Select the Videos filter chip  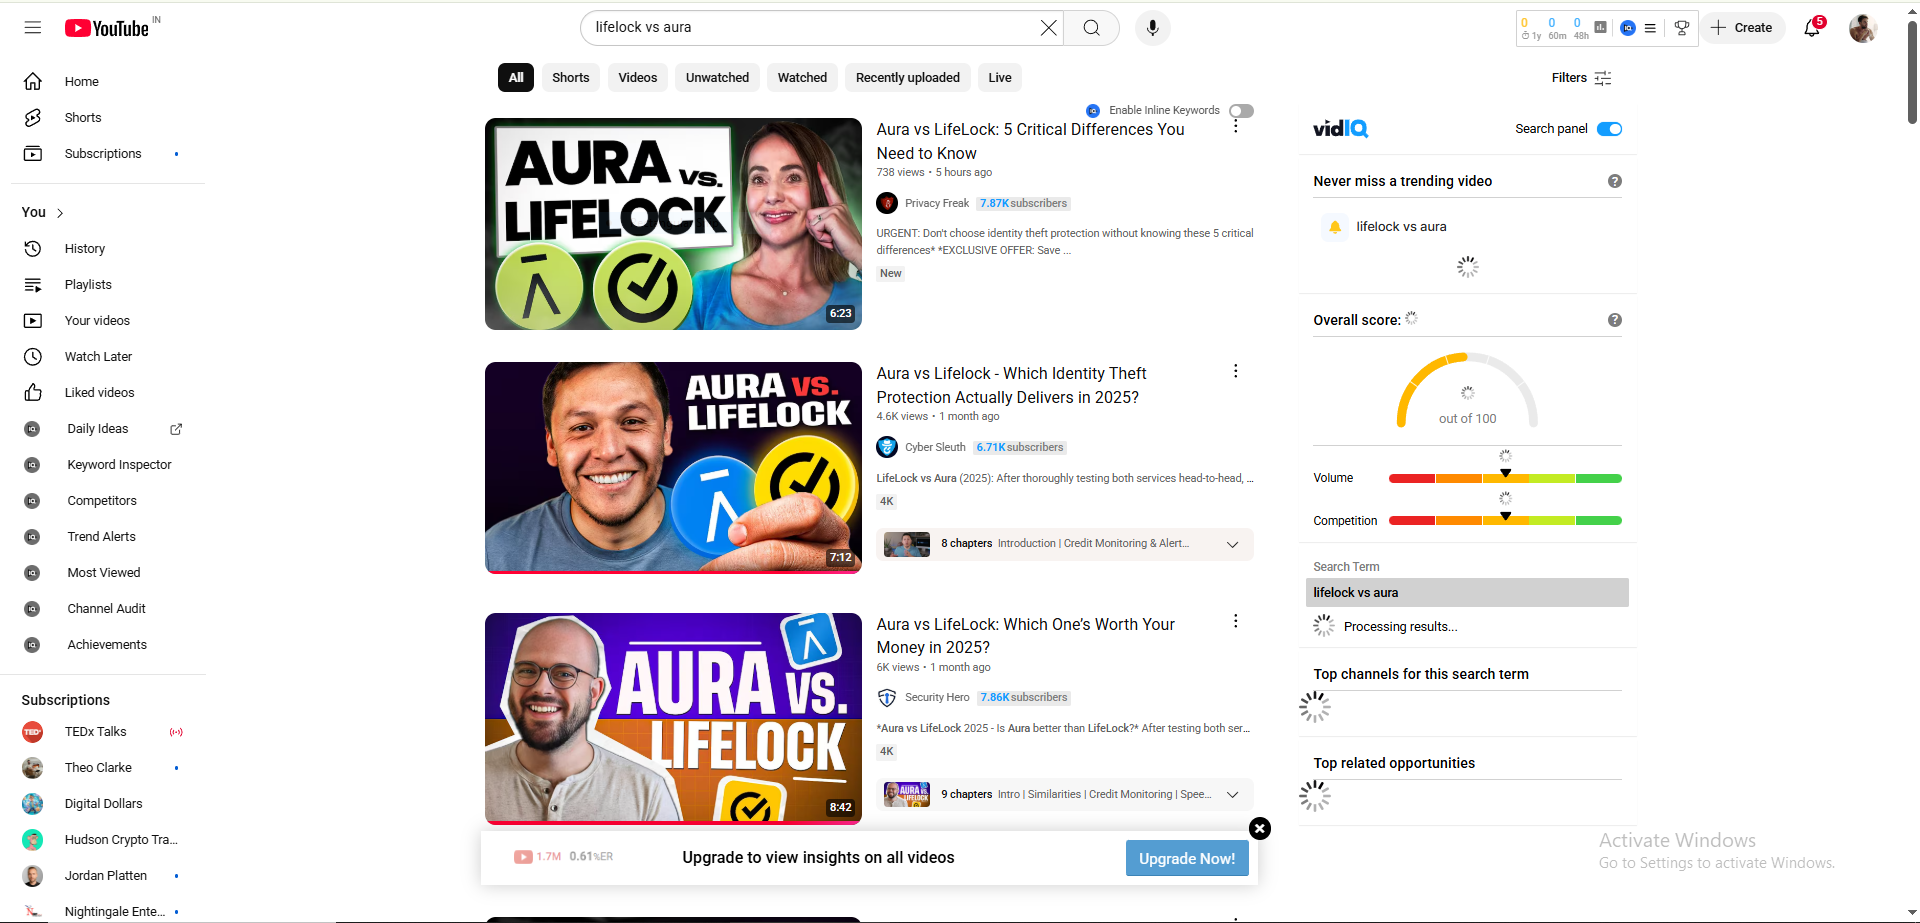coord(638,78)
